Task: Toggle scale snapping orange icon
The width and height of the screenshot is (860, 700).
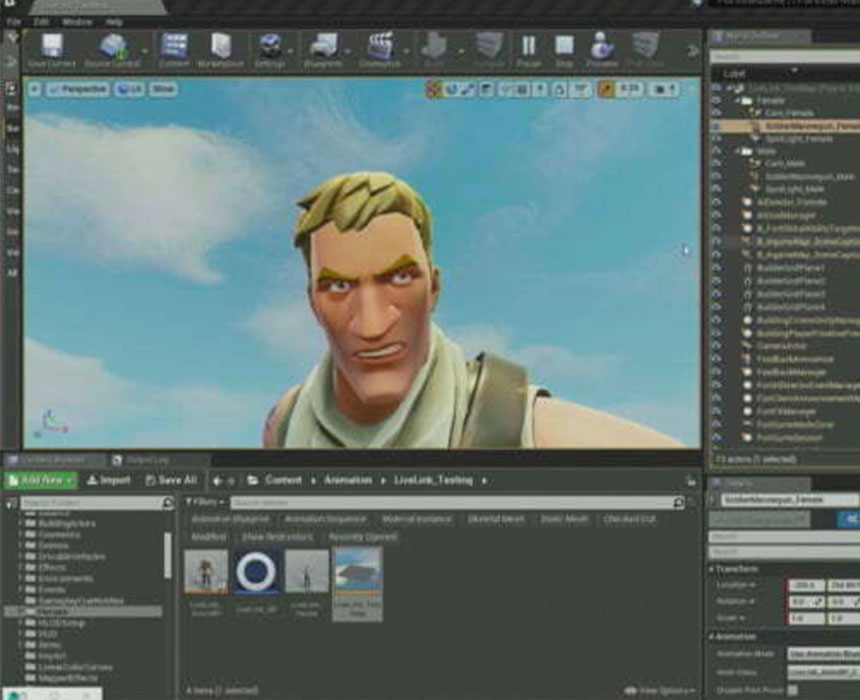Action: [x=607, y=89]
